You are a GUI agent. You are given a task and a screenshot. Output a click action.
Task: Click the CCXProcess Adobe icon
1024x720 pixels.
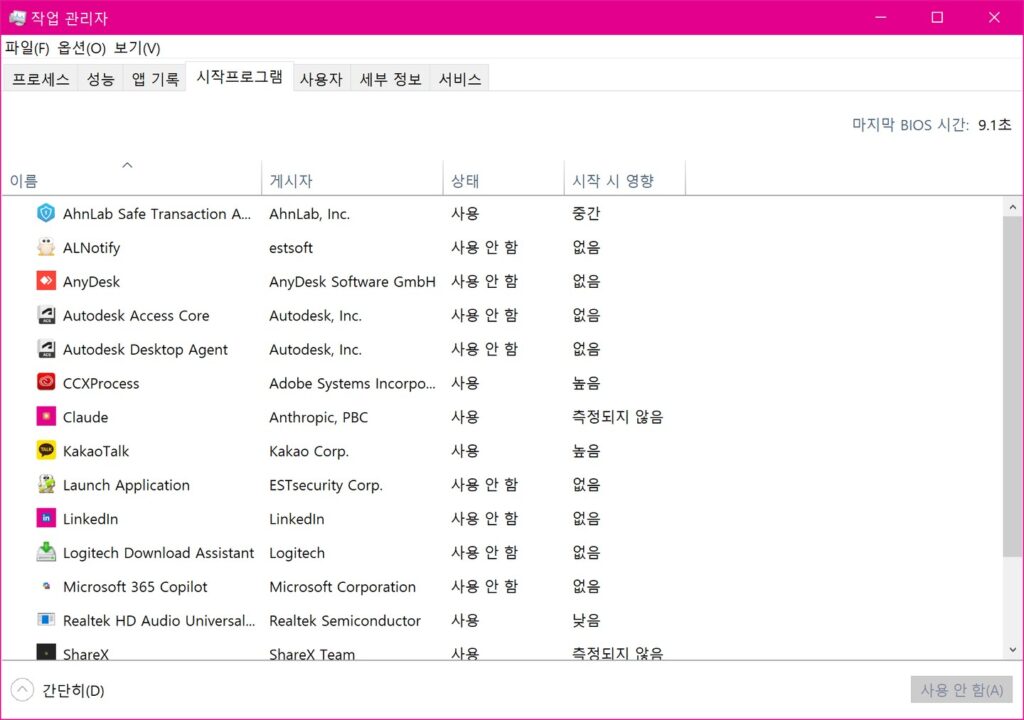(x=46, y=382)
